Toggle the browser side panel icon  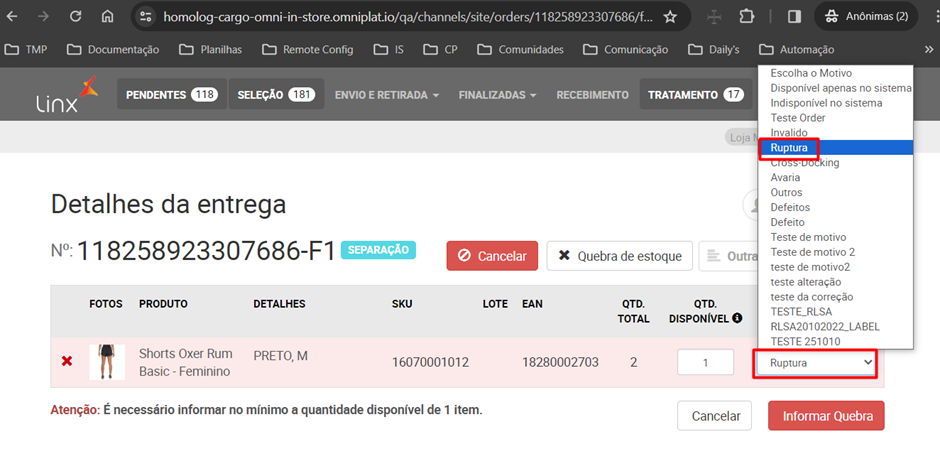coord(794,17)
